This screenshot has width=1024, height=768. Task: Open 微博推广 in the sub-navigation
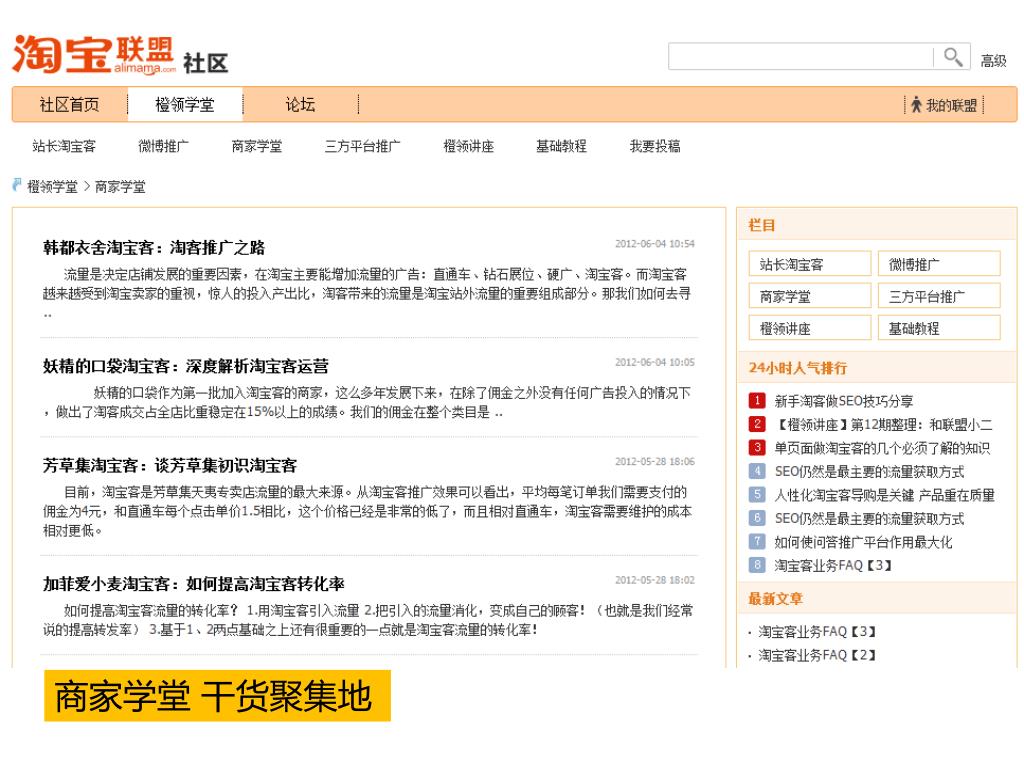click(x=163, y=146)
